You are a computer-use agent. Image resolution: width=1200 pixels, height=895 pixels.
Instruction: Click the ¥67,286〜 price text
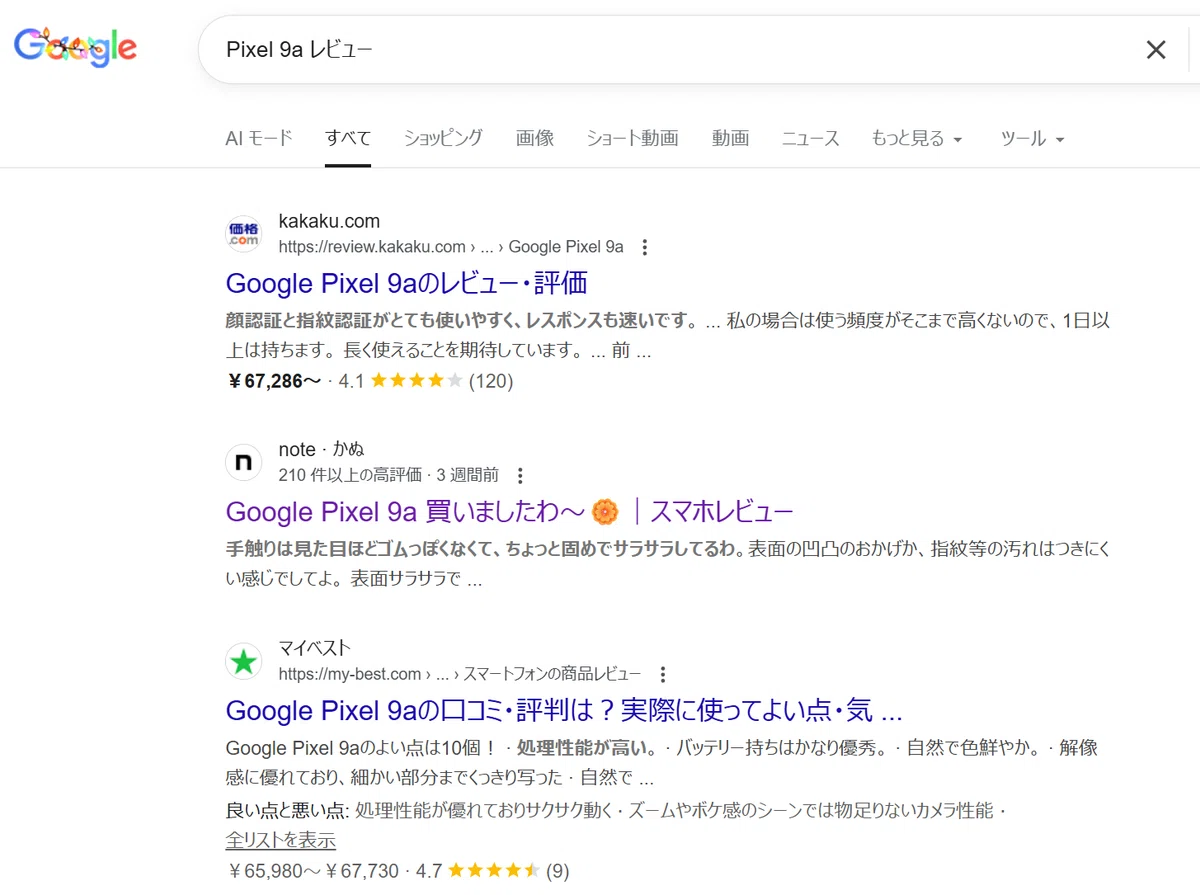click(274, 381)
